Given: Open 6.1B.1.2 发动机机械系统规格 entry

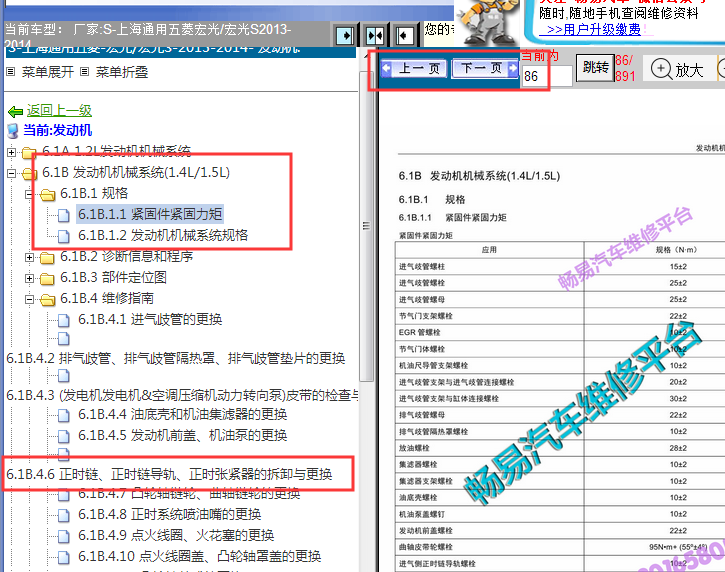Looking at the screenshot, I should tap(163, 235).
